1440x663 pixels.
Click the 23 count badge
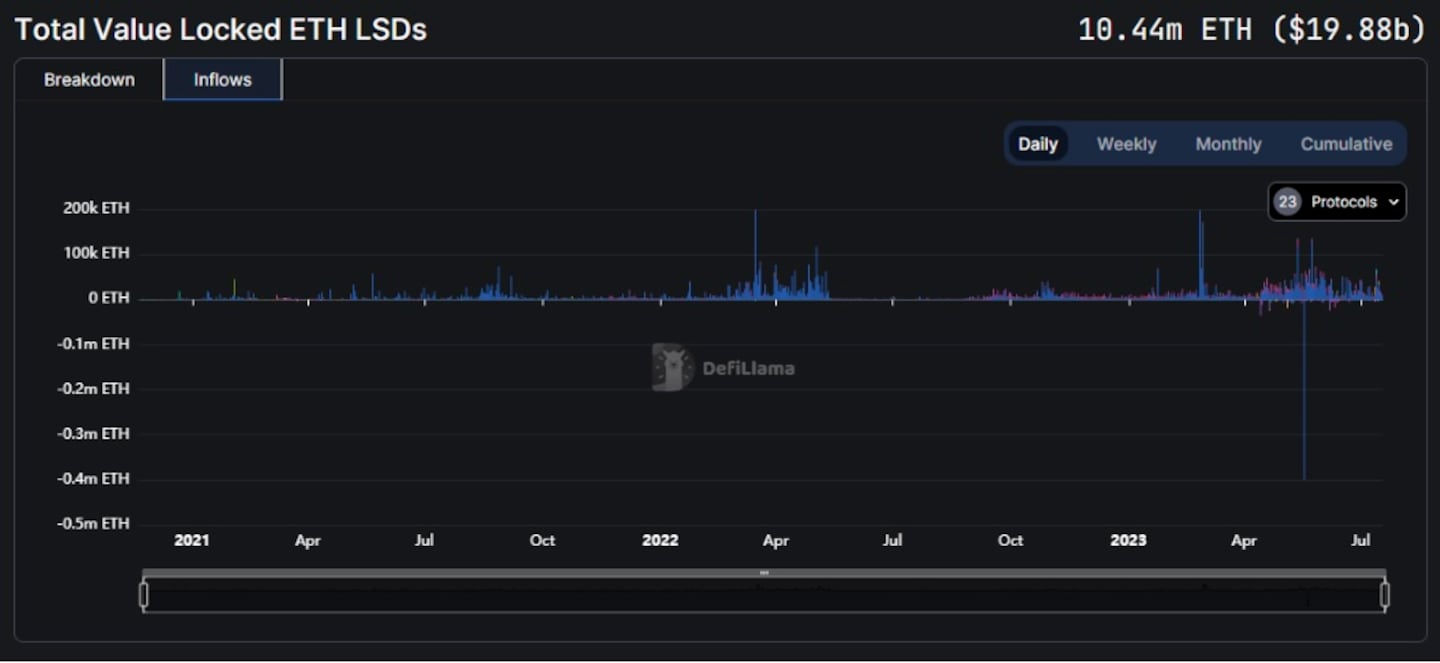(1287, 202)
